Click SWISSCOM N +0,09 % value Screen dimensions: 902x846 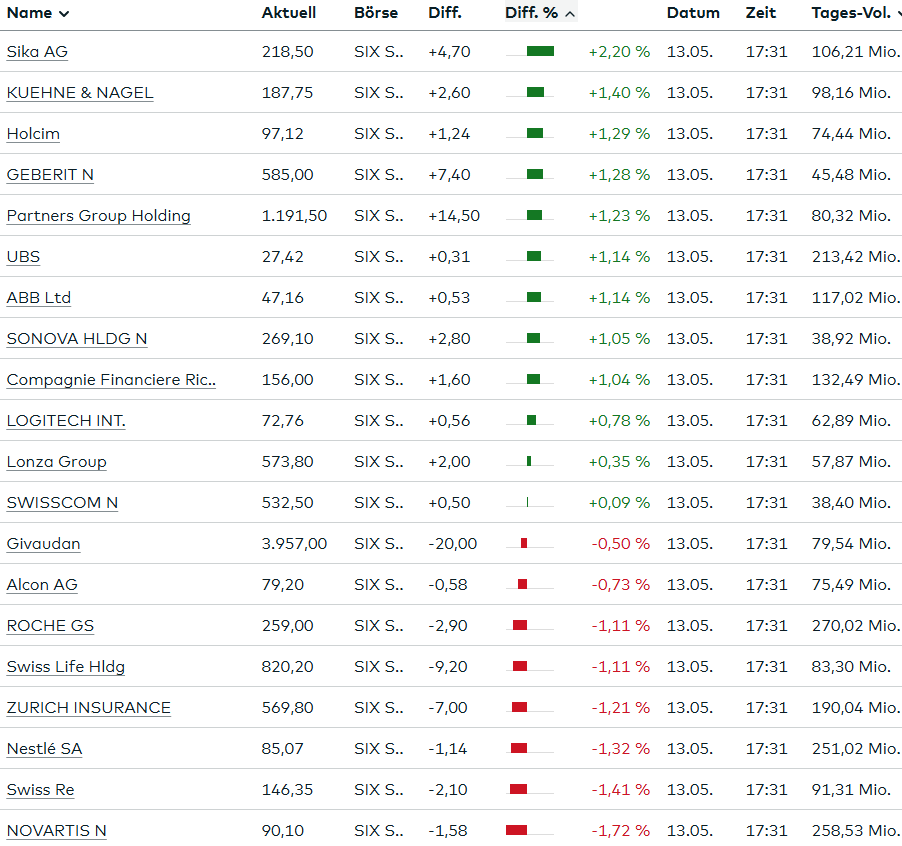(619, 503)
